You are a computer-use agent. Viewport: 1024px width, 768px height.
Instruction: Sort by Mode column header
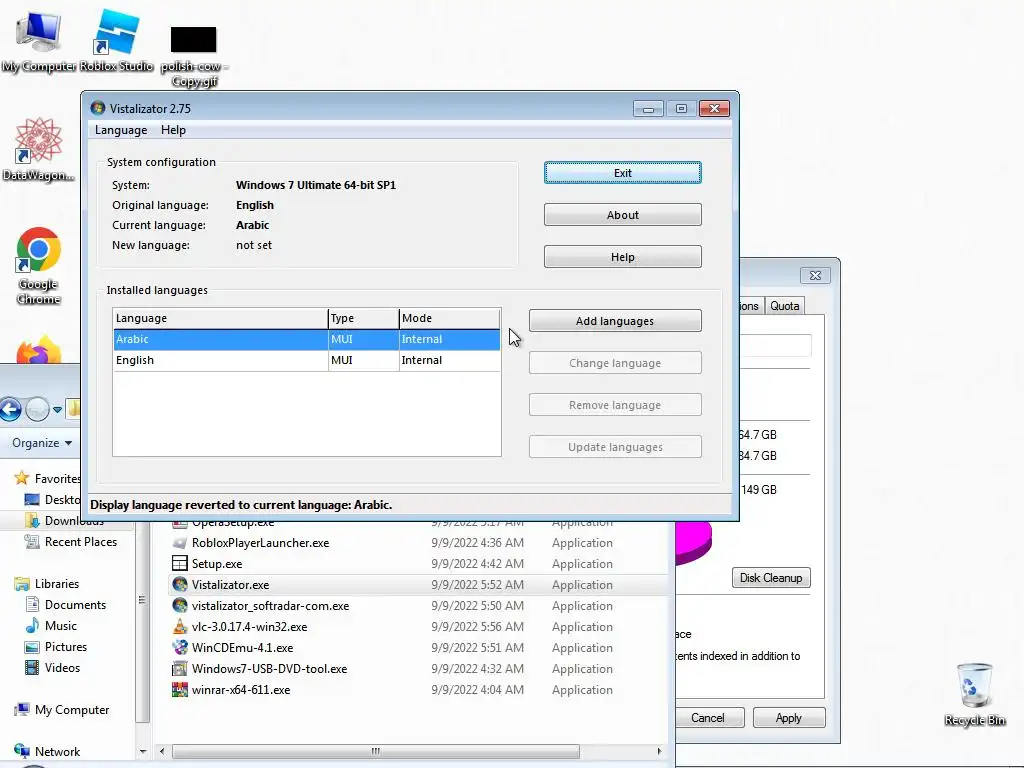449,318
